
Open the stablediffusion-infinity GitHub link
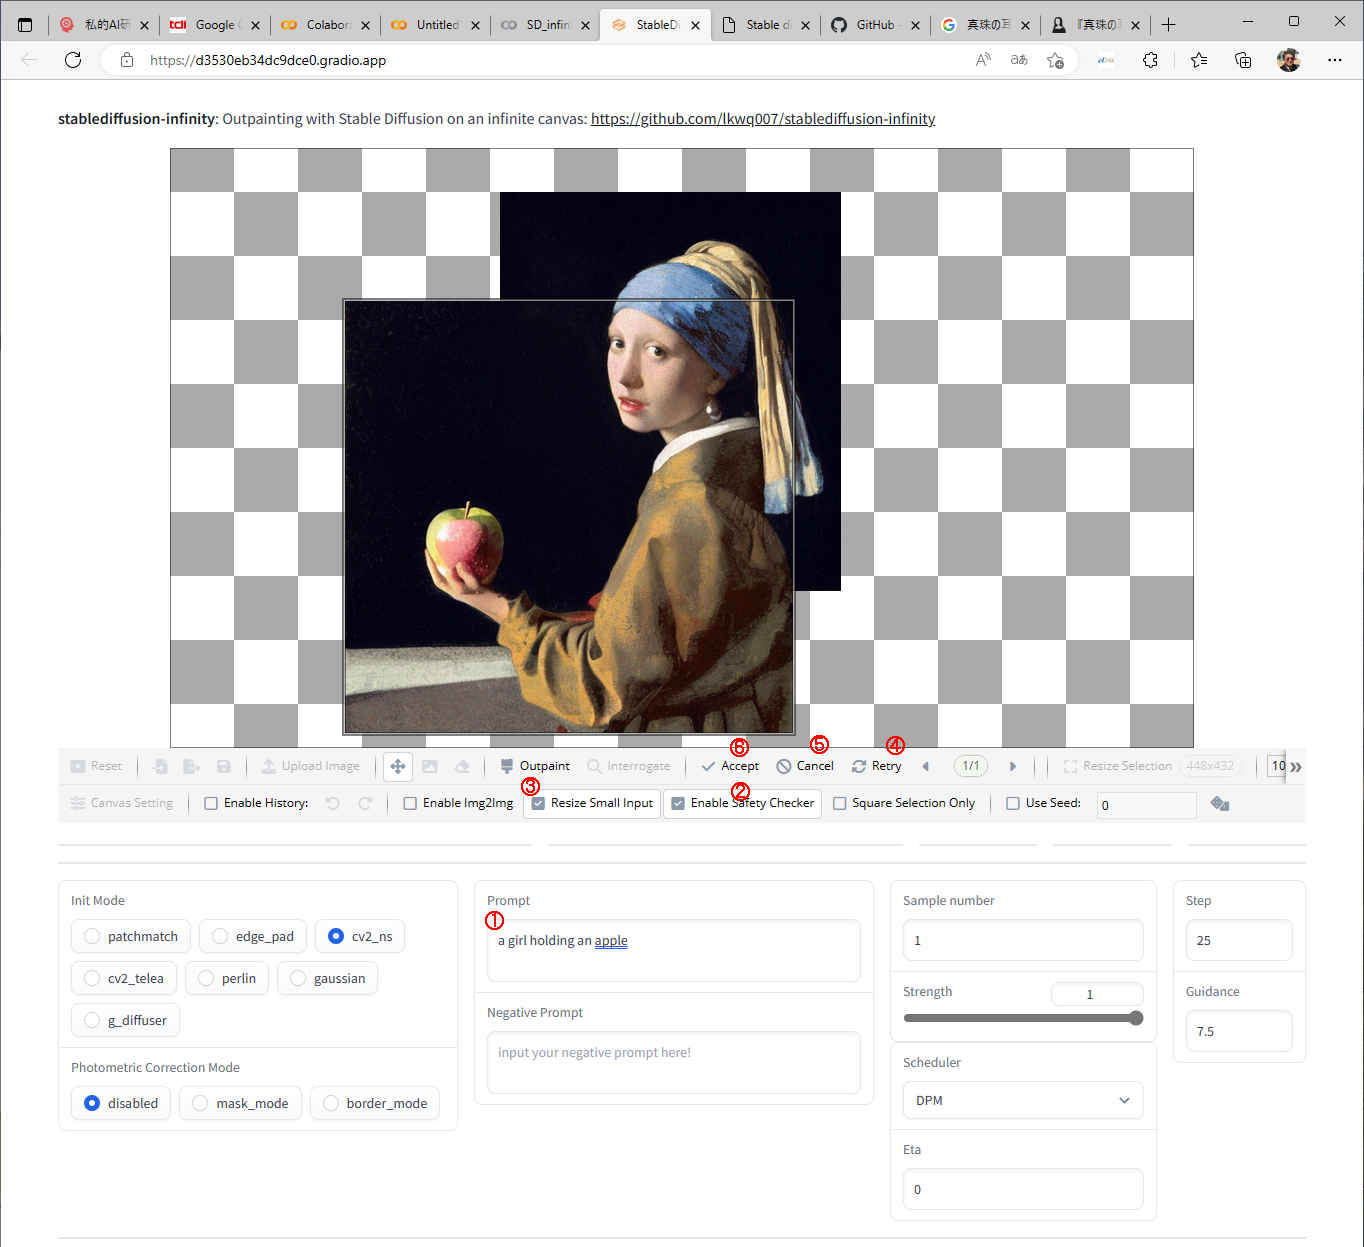tap(762, 119)
